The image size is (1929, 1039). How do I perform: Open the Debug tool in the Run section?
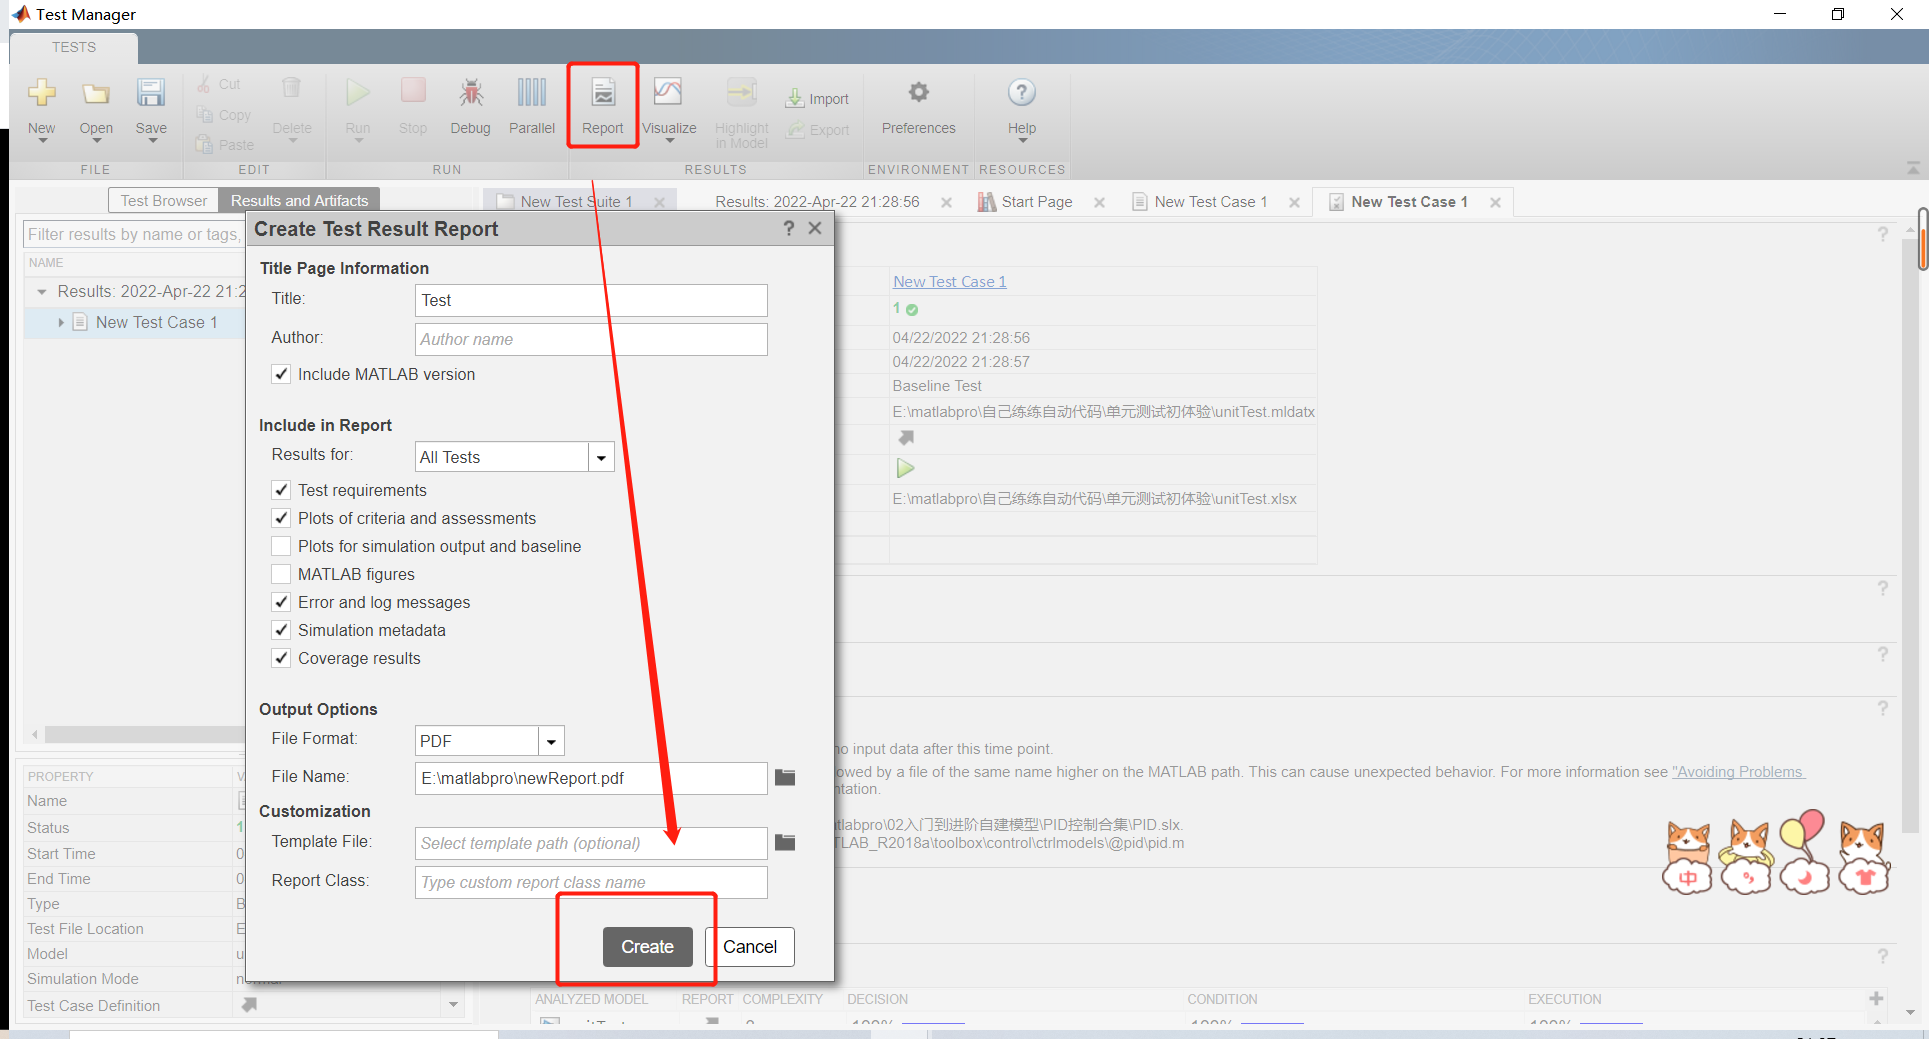(470, 105)
